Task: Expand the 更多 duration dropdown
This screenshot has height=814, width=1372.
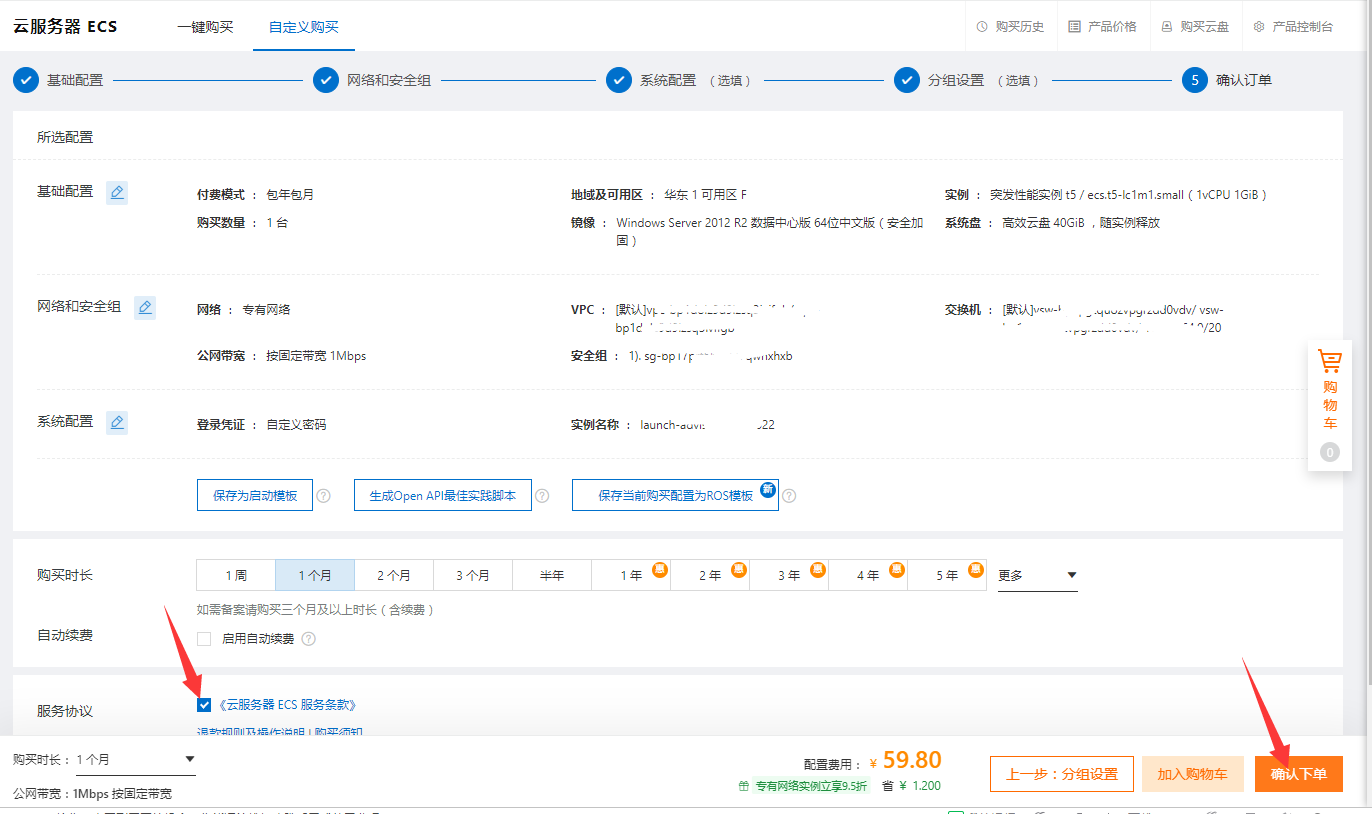Action: click(1037, 575)
